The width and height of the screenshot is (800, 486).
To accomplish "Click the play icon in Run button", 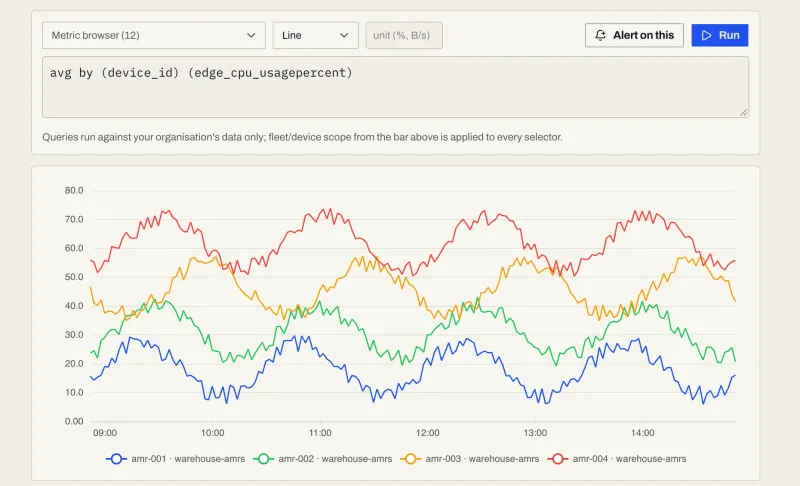I will pos(707,35).
